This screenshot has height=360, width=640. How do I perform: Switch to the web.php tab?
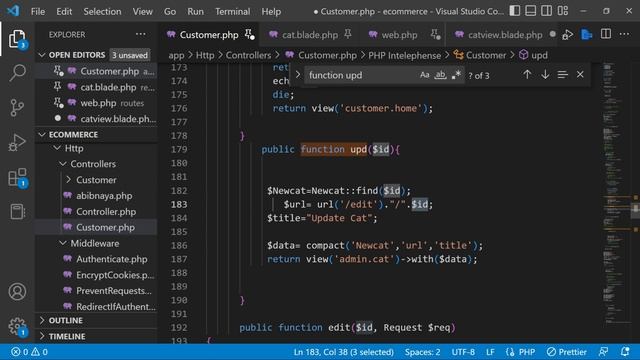tap(399, 35)
